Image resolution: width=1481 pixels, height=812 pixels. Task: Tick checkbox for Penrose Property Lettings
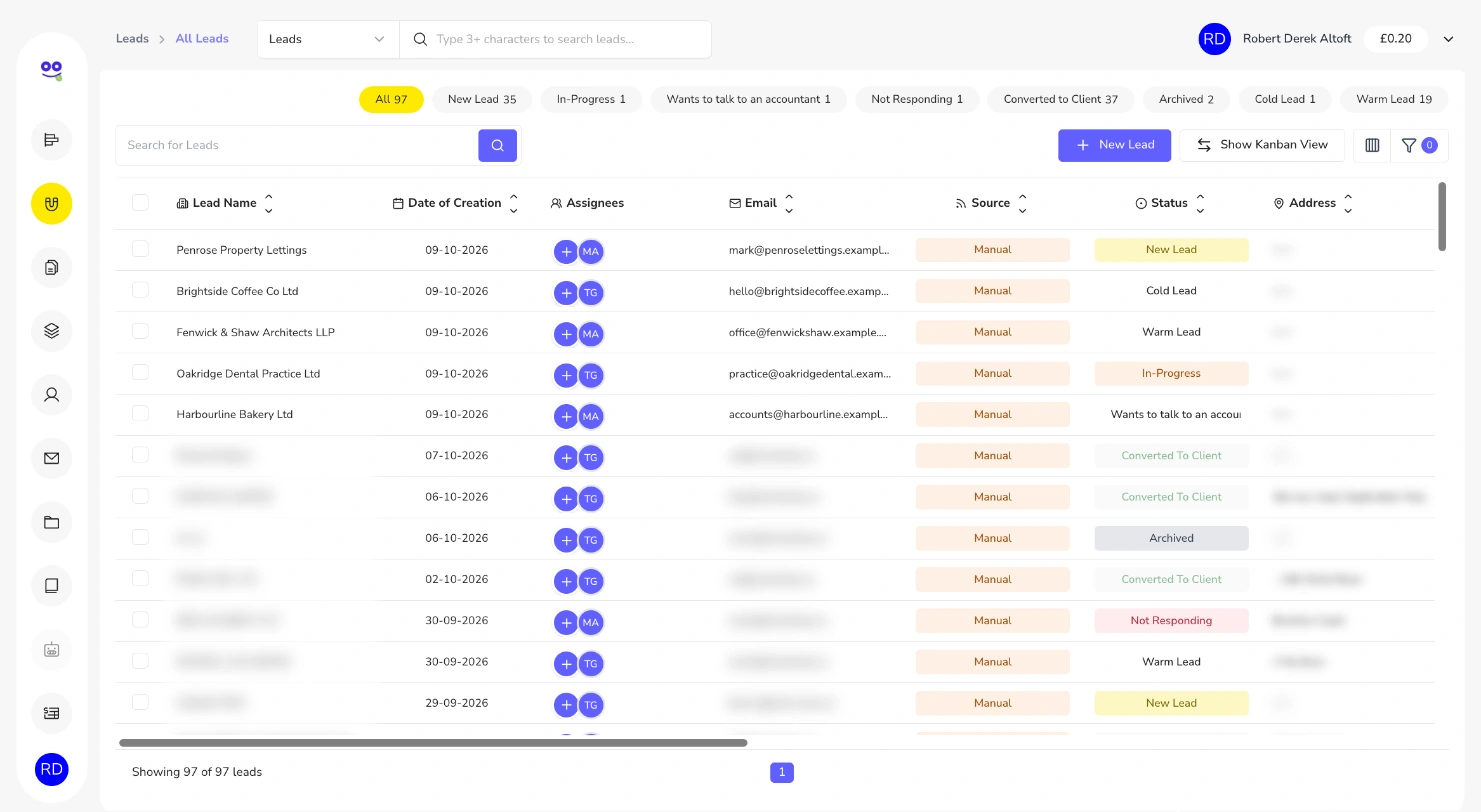point(140,249)
